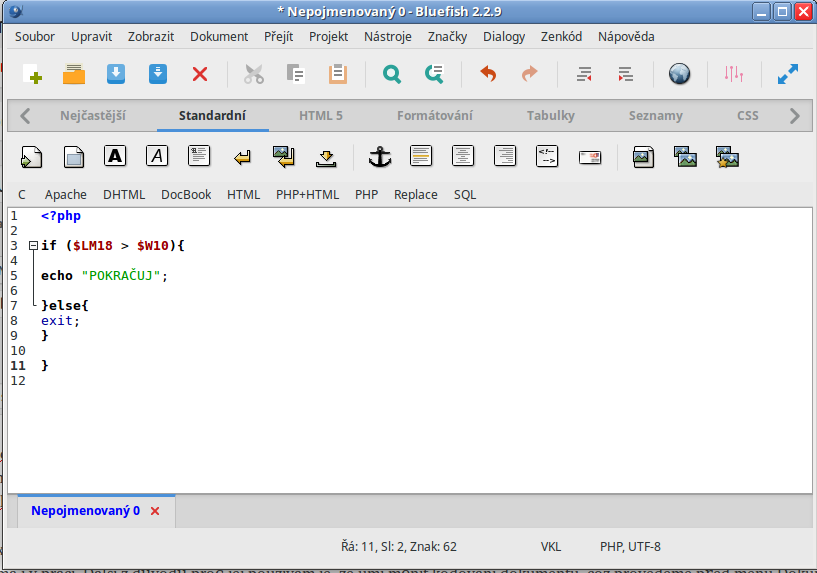This screenshot has width=817, height=573.
Task: Indent the selected lines
Action: tap(625, 74)
